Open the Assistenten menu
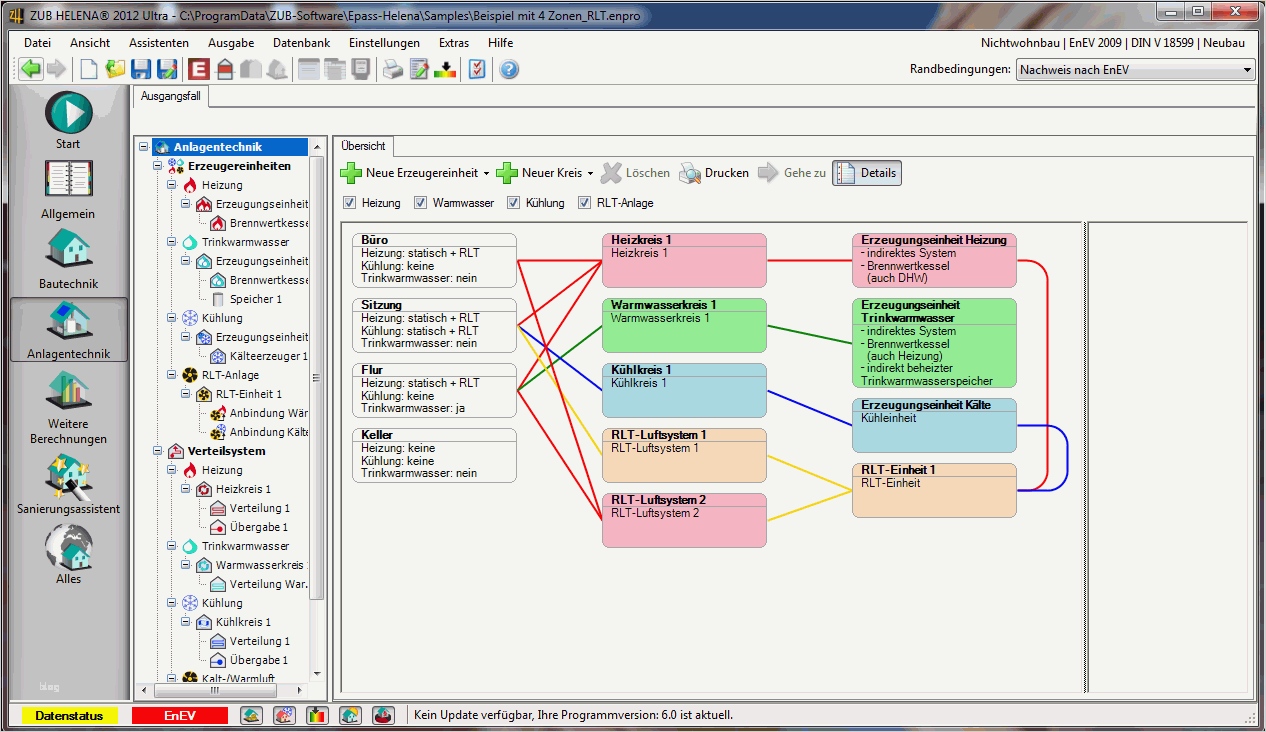Image resolution: width=1266 pixels, height=732 pixels. tap(159, 43)
